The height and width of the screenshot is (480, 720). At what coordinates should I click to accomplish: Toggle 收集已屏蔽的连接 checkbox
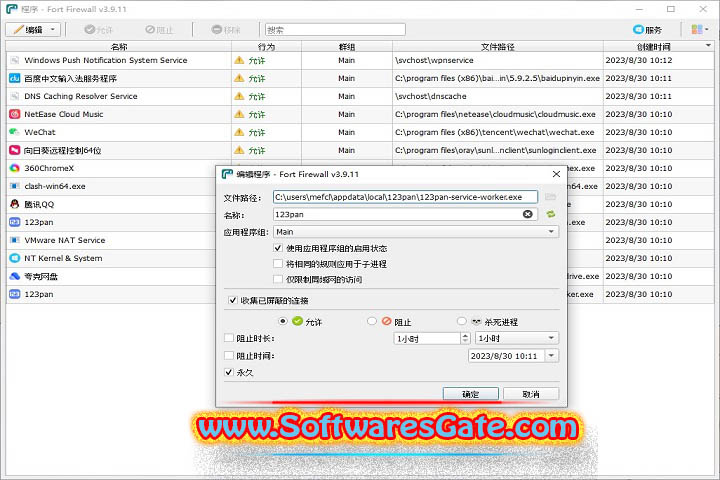pos(233,300)
